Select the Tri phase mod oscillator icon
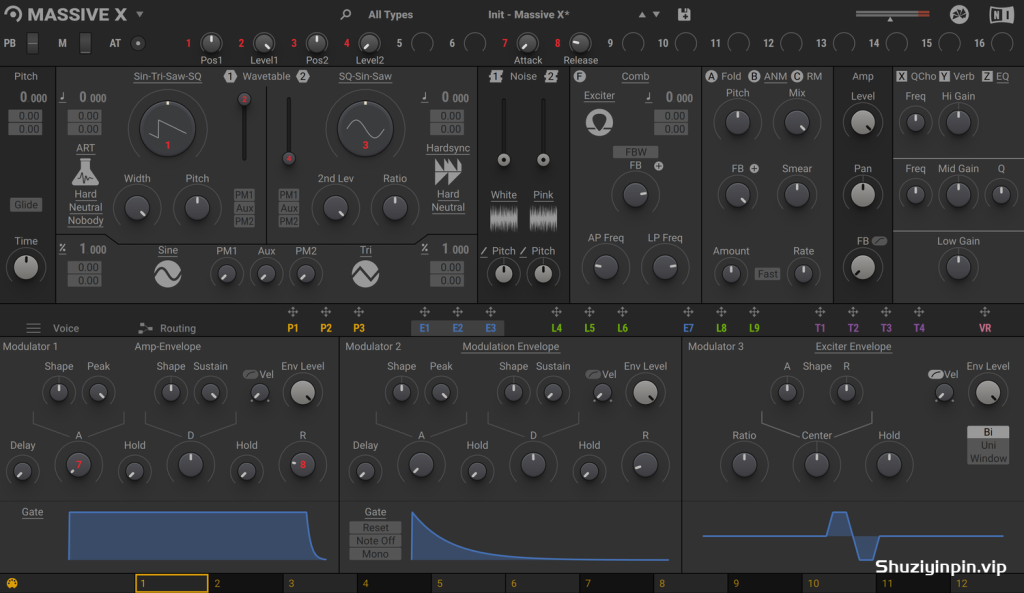 pos(366,274)
